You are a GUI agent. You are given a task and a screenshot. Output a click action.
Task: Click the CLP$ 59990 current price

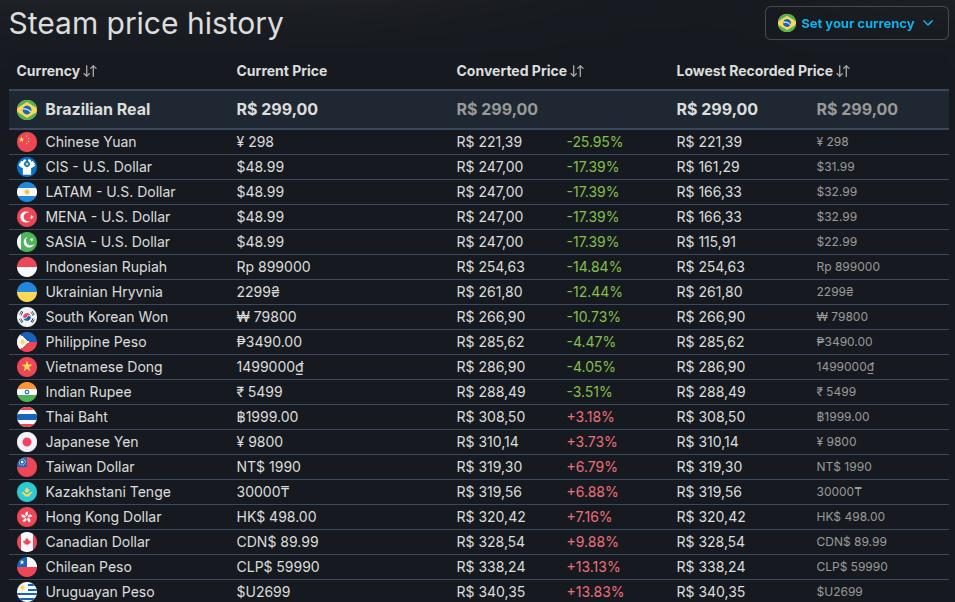click(278, 567)
